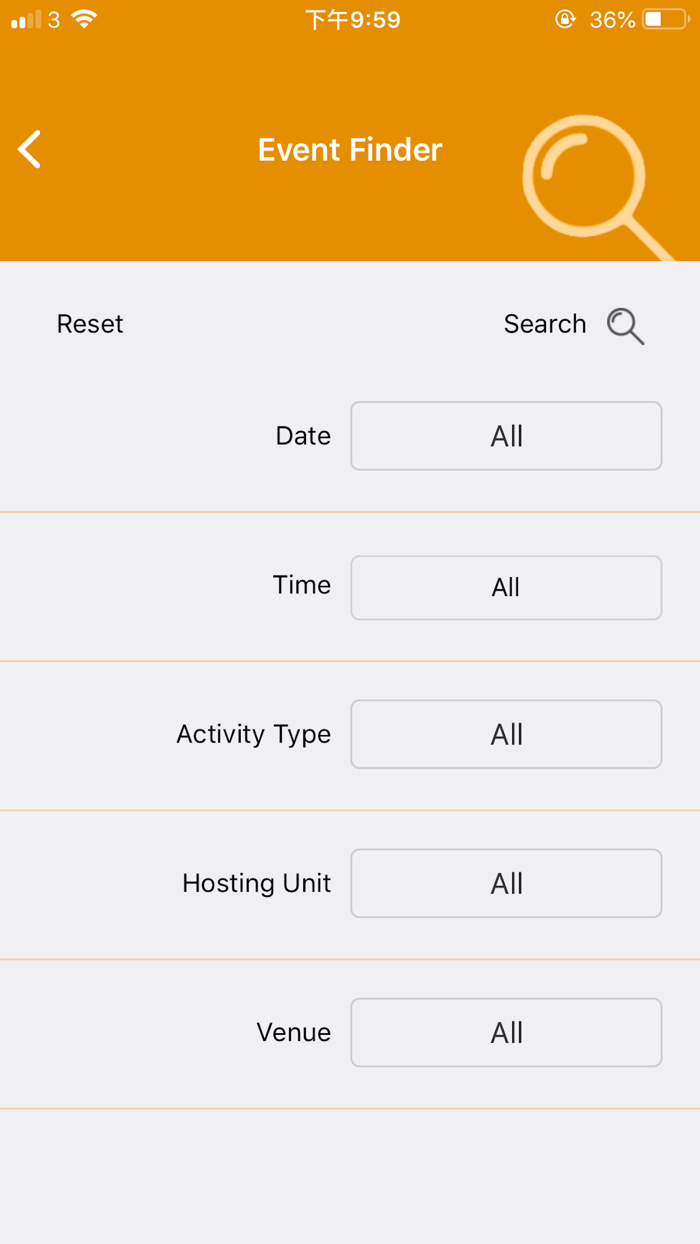Tap the large magnifying glass header graphic

click(x=590, y=180)
